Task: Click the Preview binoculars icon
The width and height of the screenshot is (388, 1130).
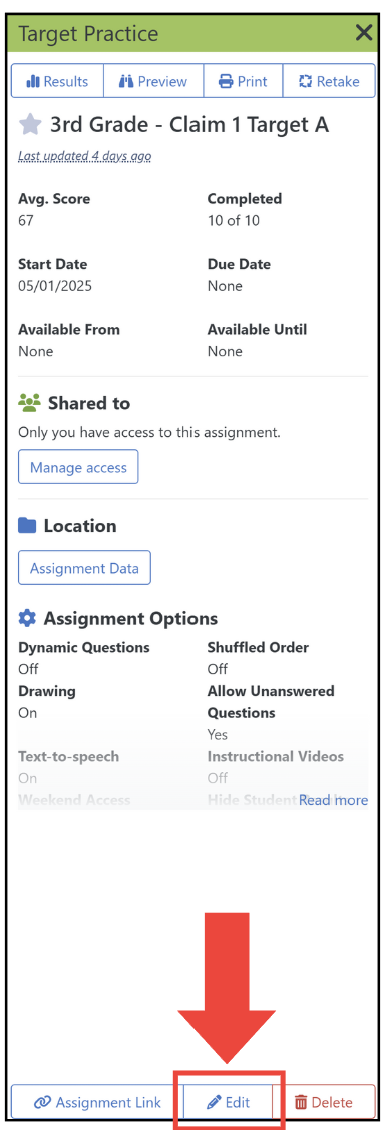Action: (x=126, y=81)
